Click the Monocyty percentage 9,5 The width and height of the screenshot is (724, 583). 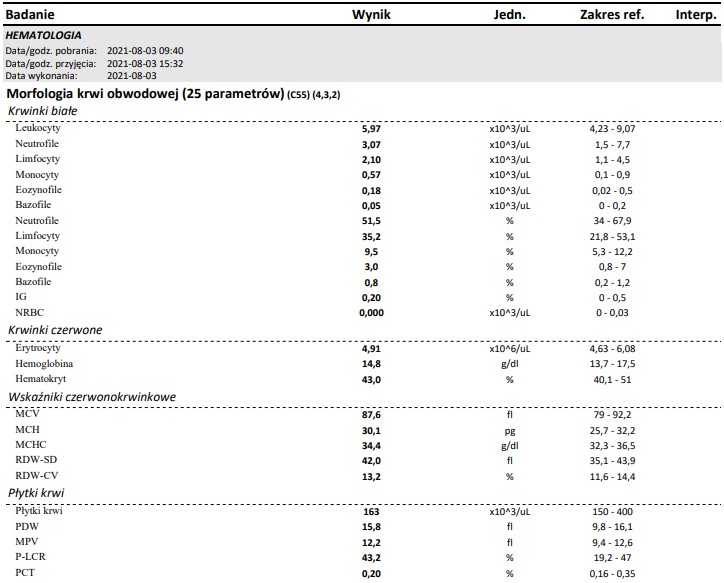click(371, 252)
